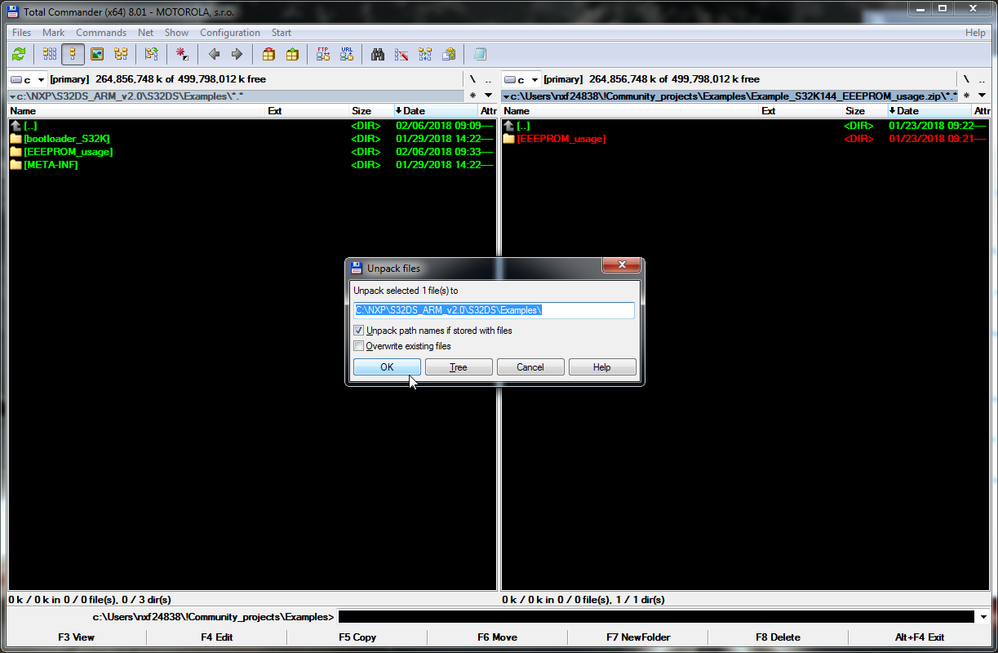Click F7 NewFolder function button
The image size is (998, 653).
tap(638, 637)
